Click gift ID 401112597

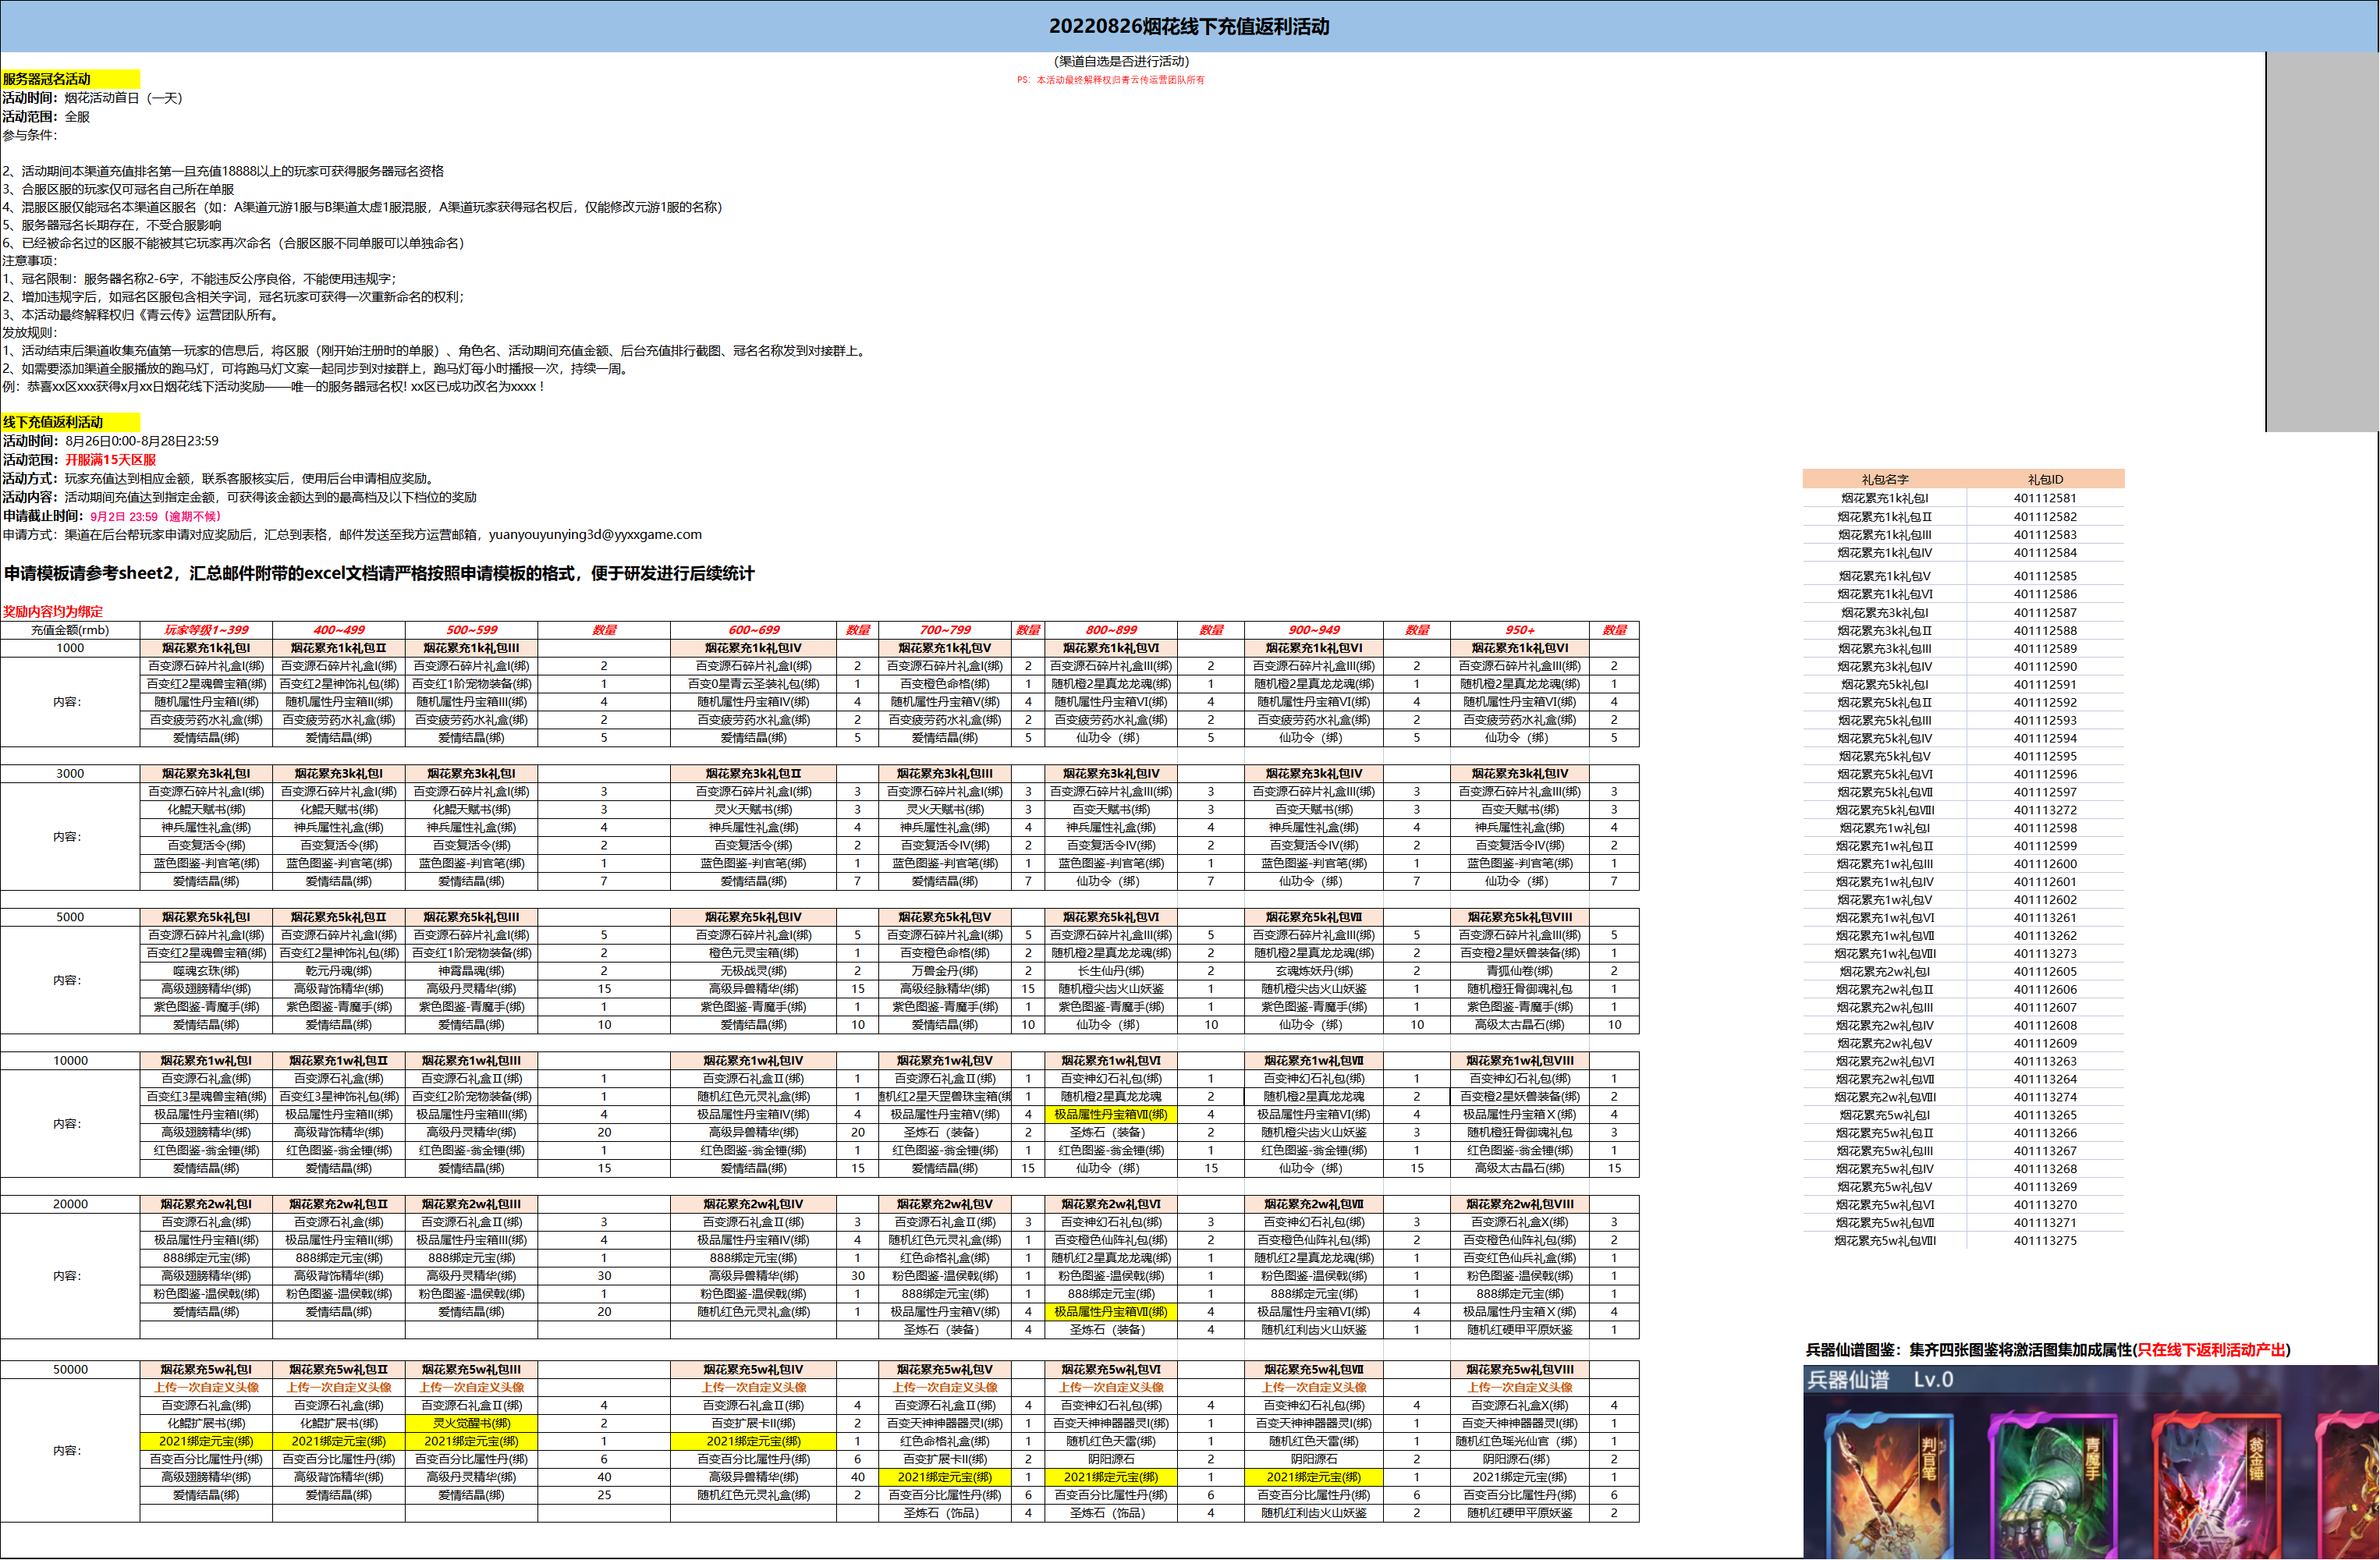[x=2045, y=792]
